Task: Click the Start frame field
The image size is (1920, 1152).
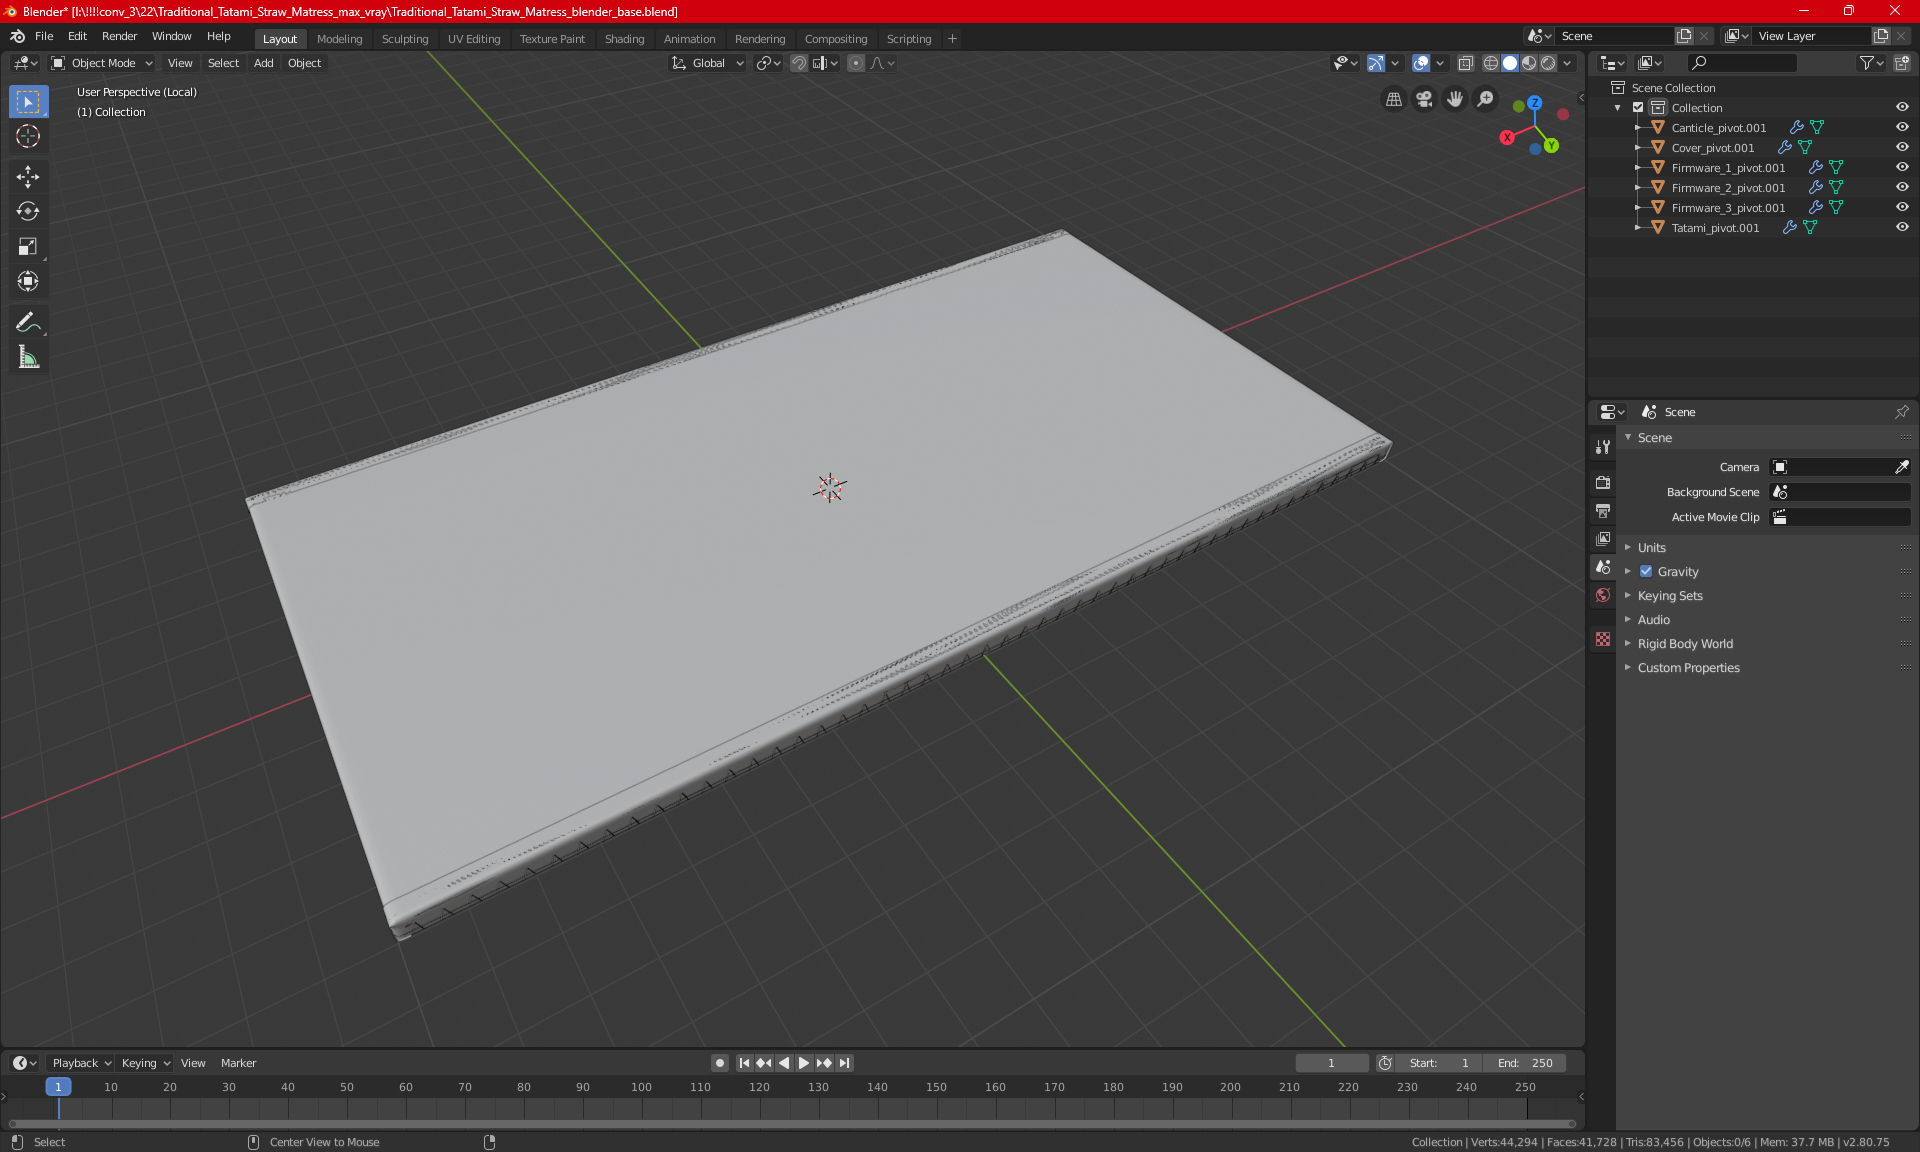Action: coord(1439,1063)
